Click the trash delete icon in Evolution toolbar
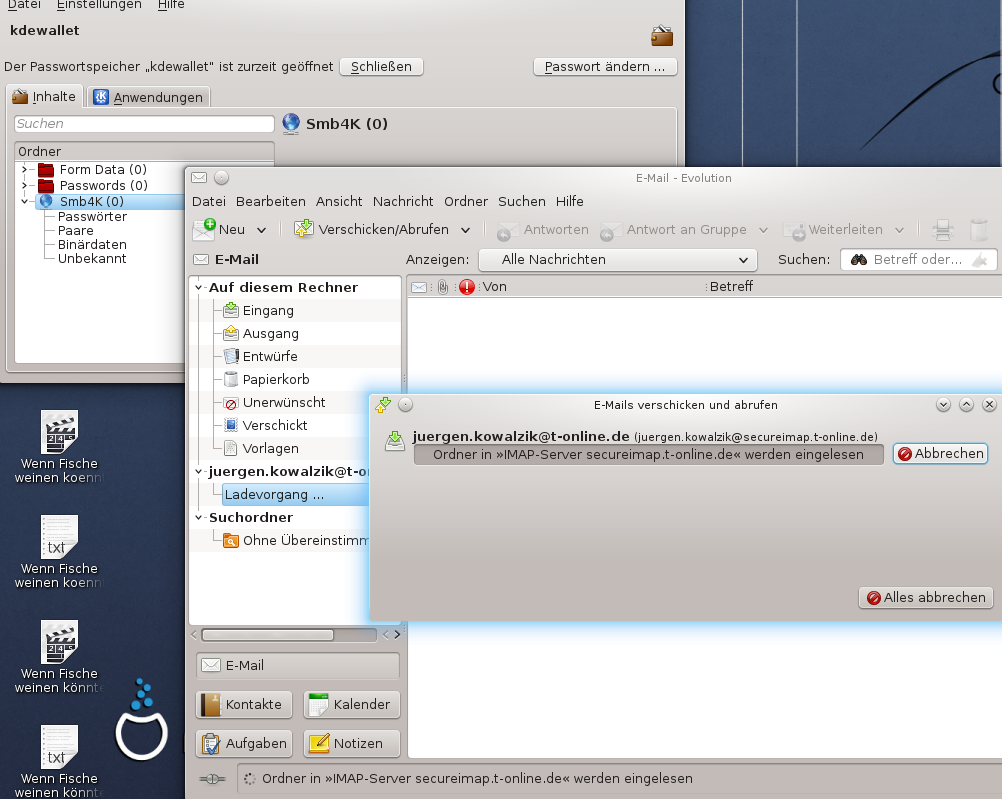The width and height of the screenshot is (1002, 799). point(978,229)
